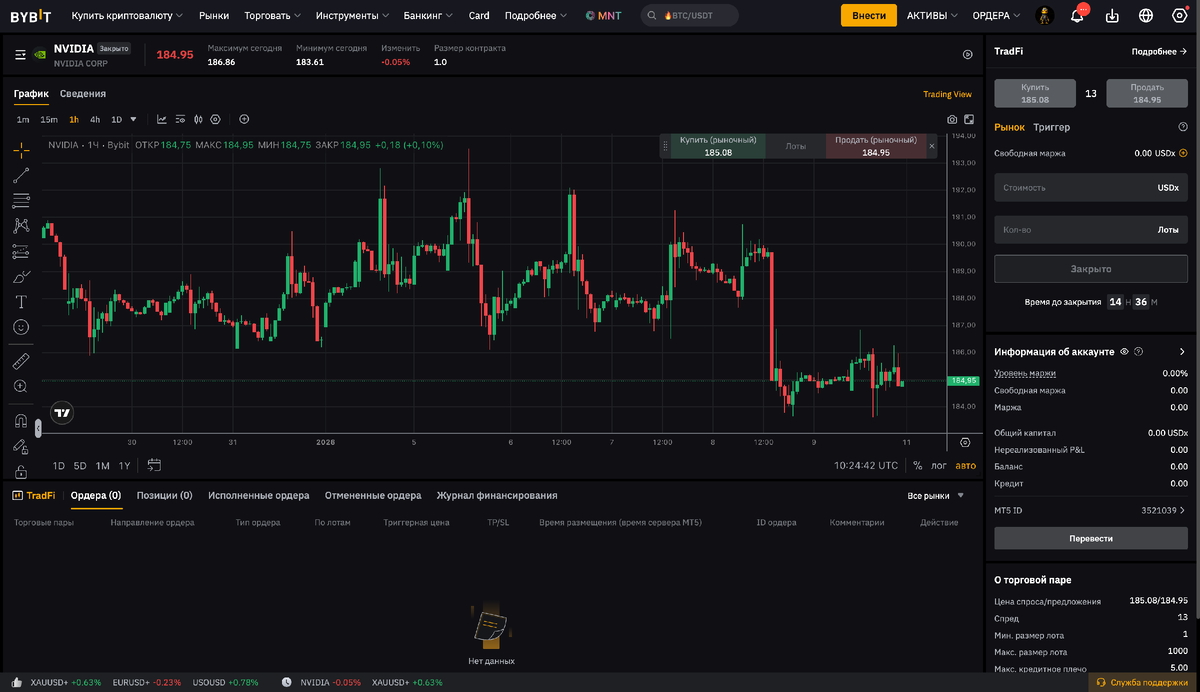Select the 1m timeframe
This screenshot has height=692, width=1200.
(x=23, y=119)
